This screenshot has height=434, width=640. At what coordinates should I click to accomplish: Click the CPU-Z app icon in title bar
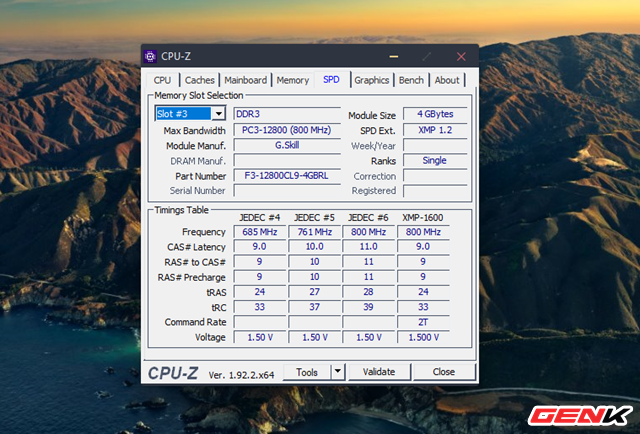(x=150, y=57)
